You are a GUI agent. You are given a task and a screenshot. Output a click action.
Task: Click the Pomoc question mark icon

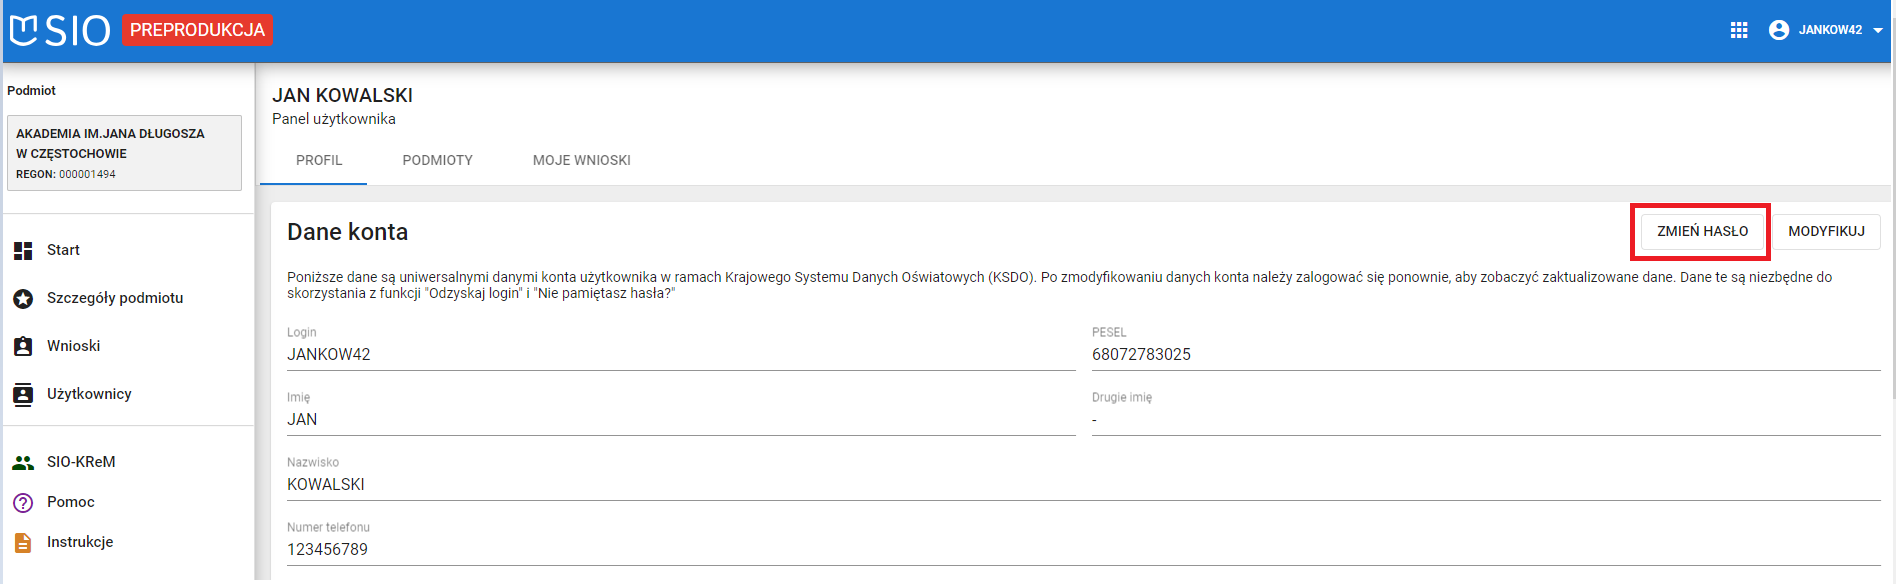[x=23, y=502]
